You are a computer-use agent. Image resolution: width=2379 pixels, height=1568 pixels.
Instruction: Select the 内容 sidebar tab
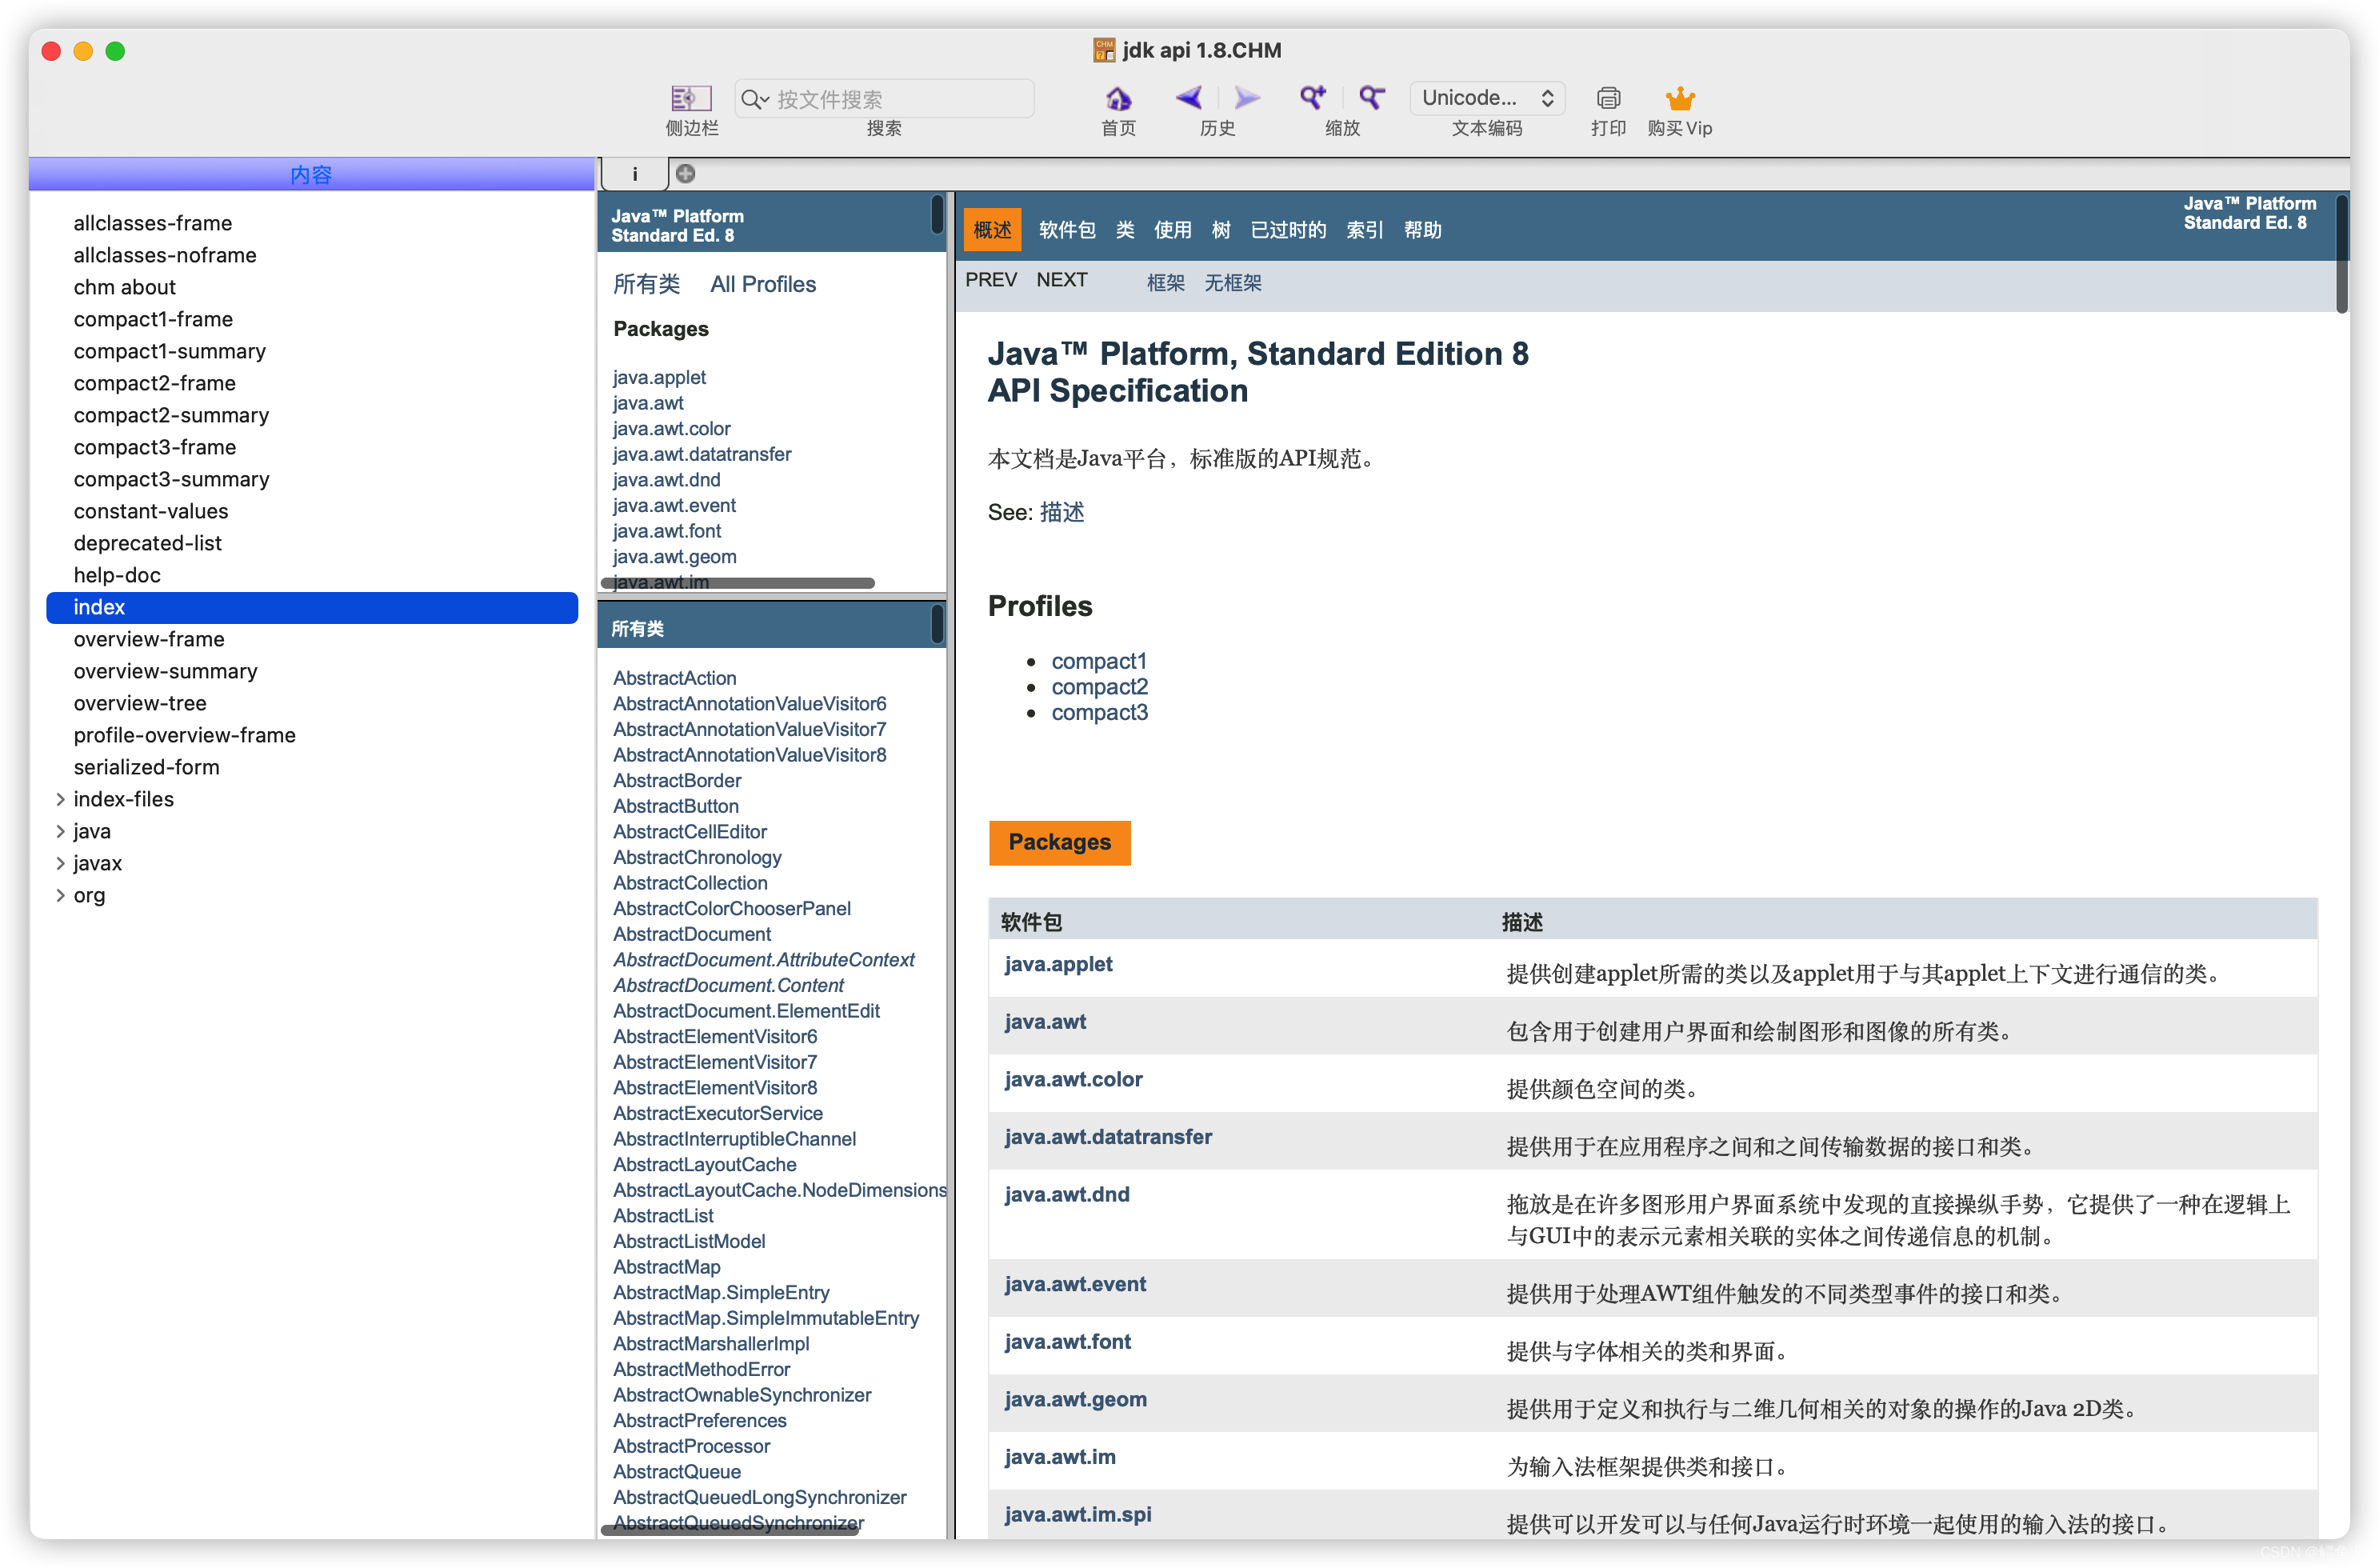point(311,174)
